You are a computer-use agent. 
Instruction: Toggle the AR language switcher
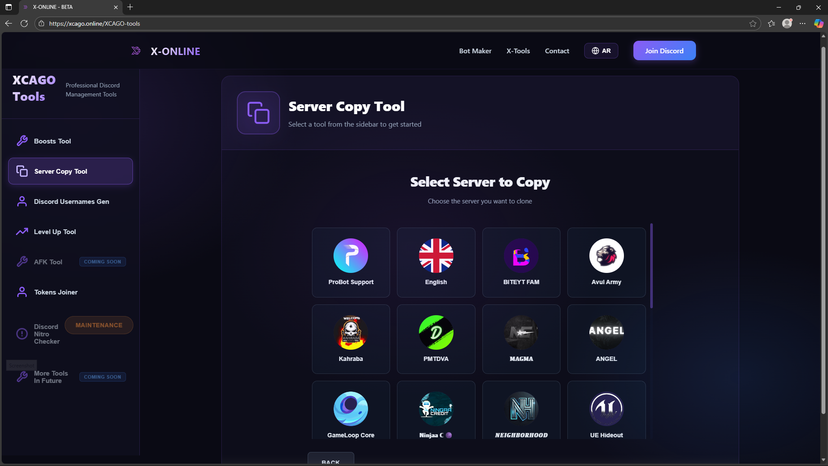[x=601, y=51]
